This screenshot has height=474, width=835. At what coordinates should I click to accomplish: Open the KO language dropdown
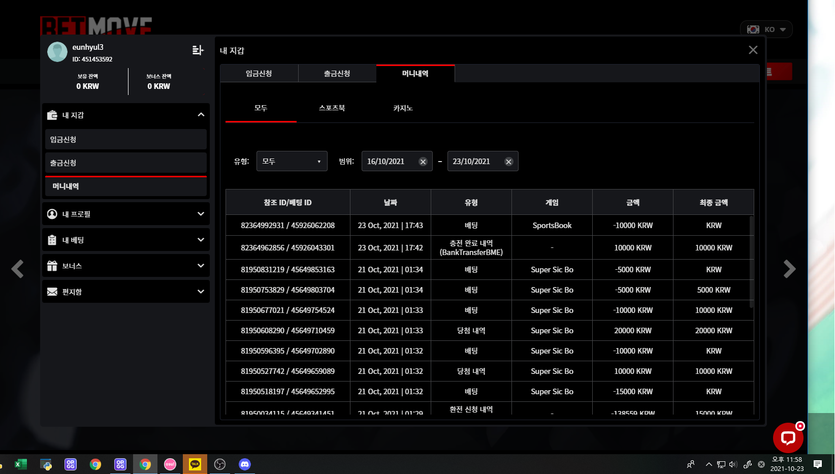click(766, 29)
